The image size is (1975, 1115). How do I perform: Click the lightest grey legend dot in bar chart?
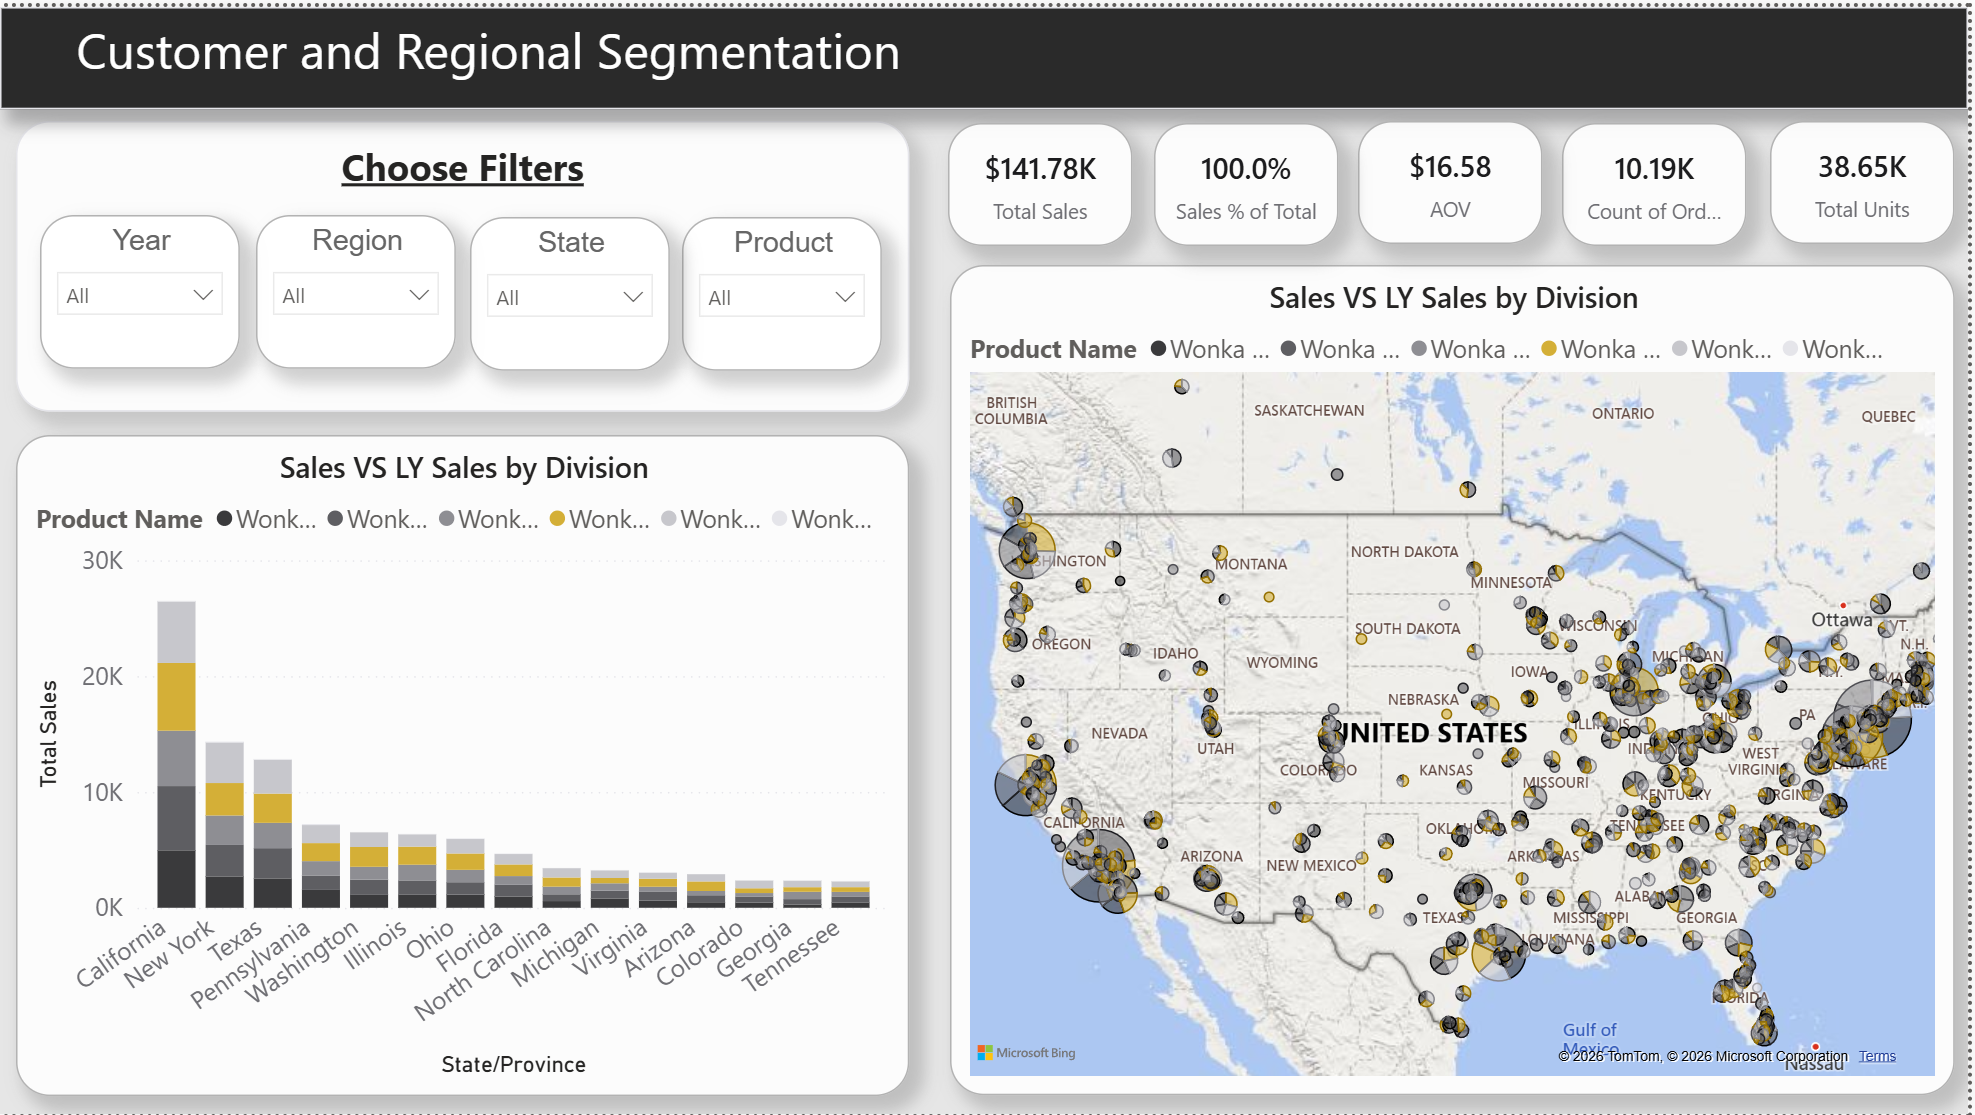click(780, 518)
